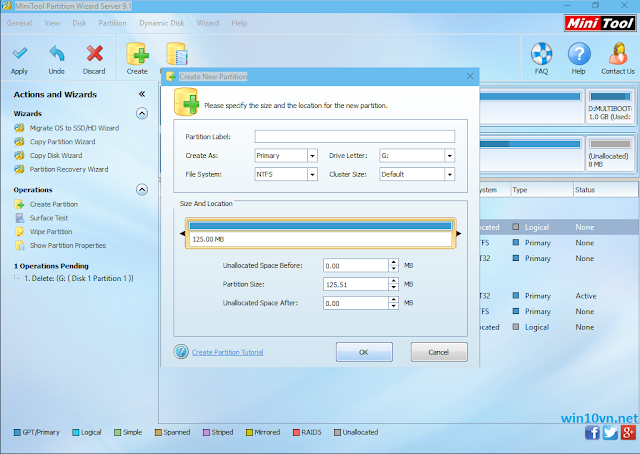Click the Discard red X icon
Image resolution: width=640 pixels, height=454 pixels.
coord(94,54)
